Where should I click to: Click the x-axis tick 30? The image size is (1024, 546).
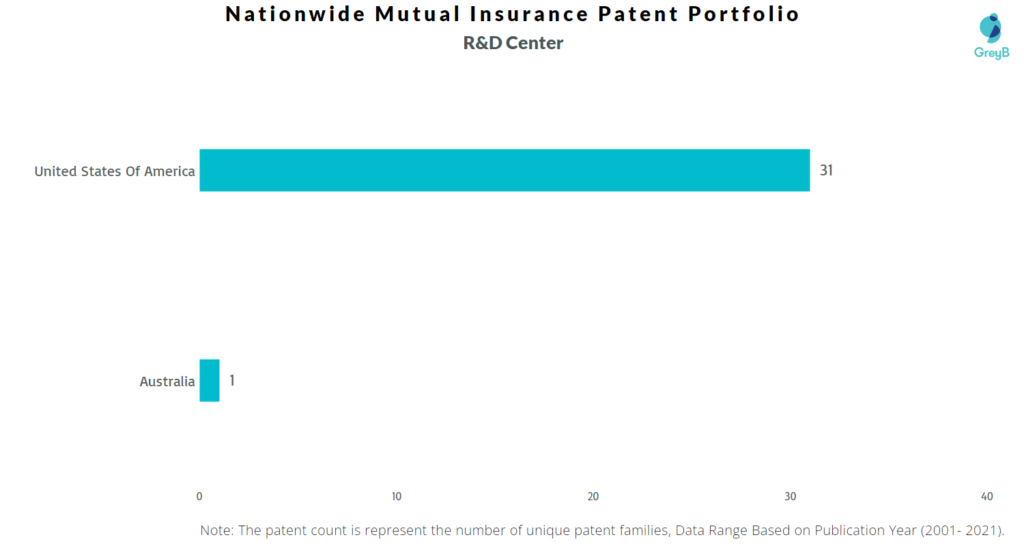click(x=790, y=496)
